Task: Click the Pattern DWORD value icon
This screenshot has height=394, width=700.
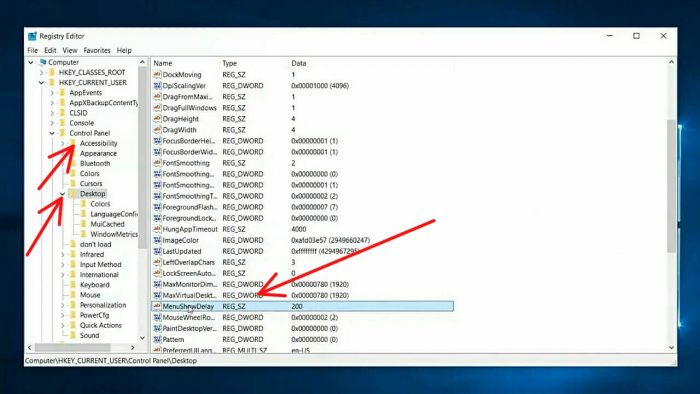Action: [157, 339]
